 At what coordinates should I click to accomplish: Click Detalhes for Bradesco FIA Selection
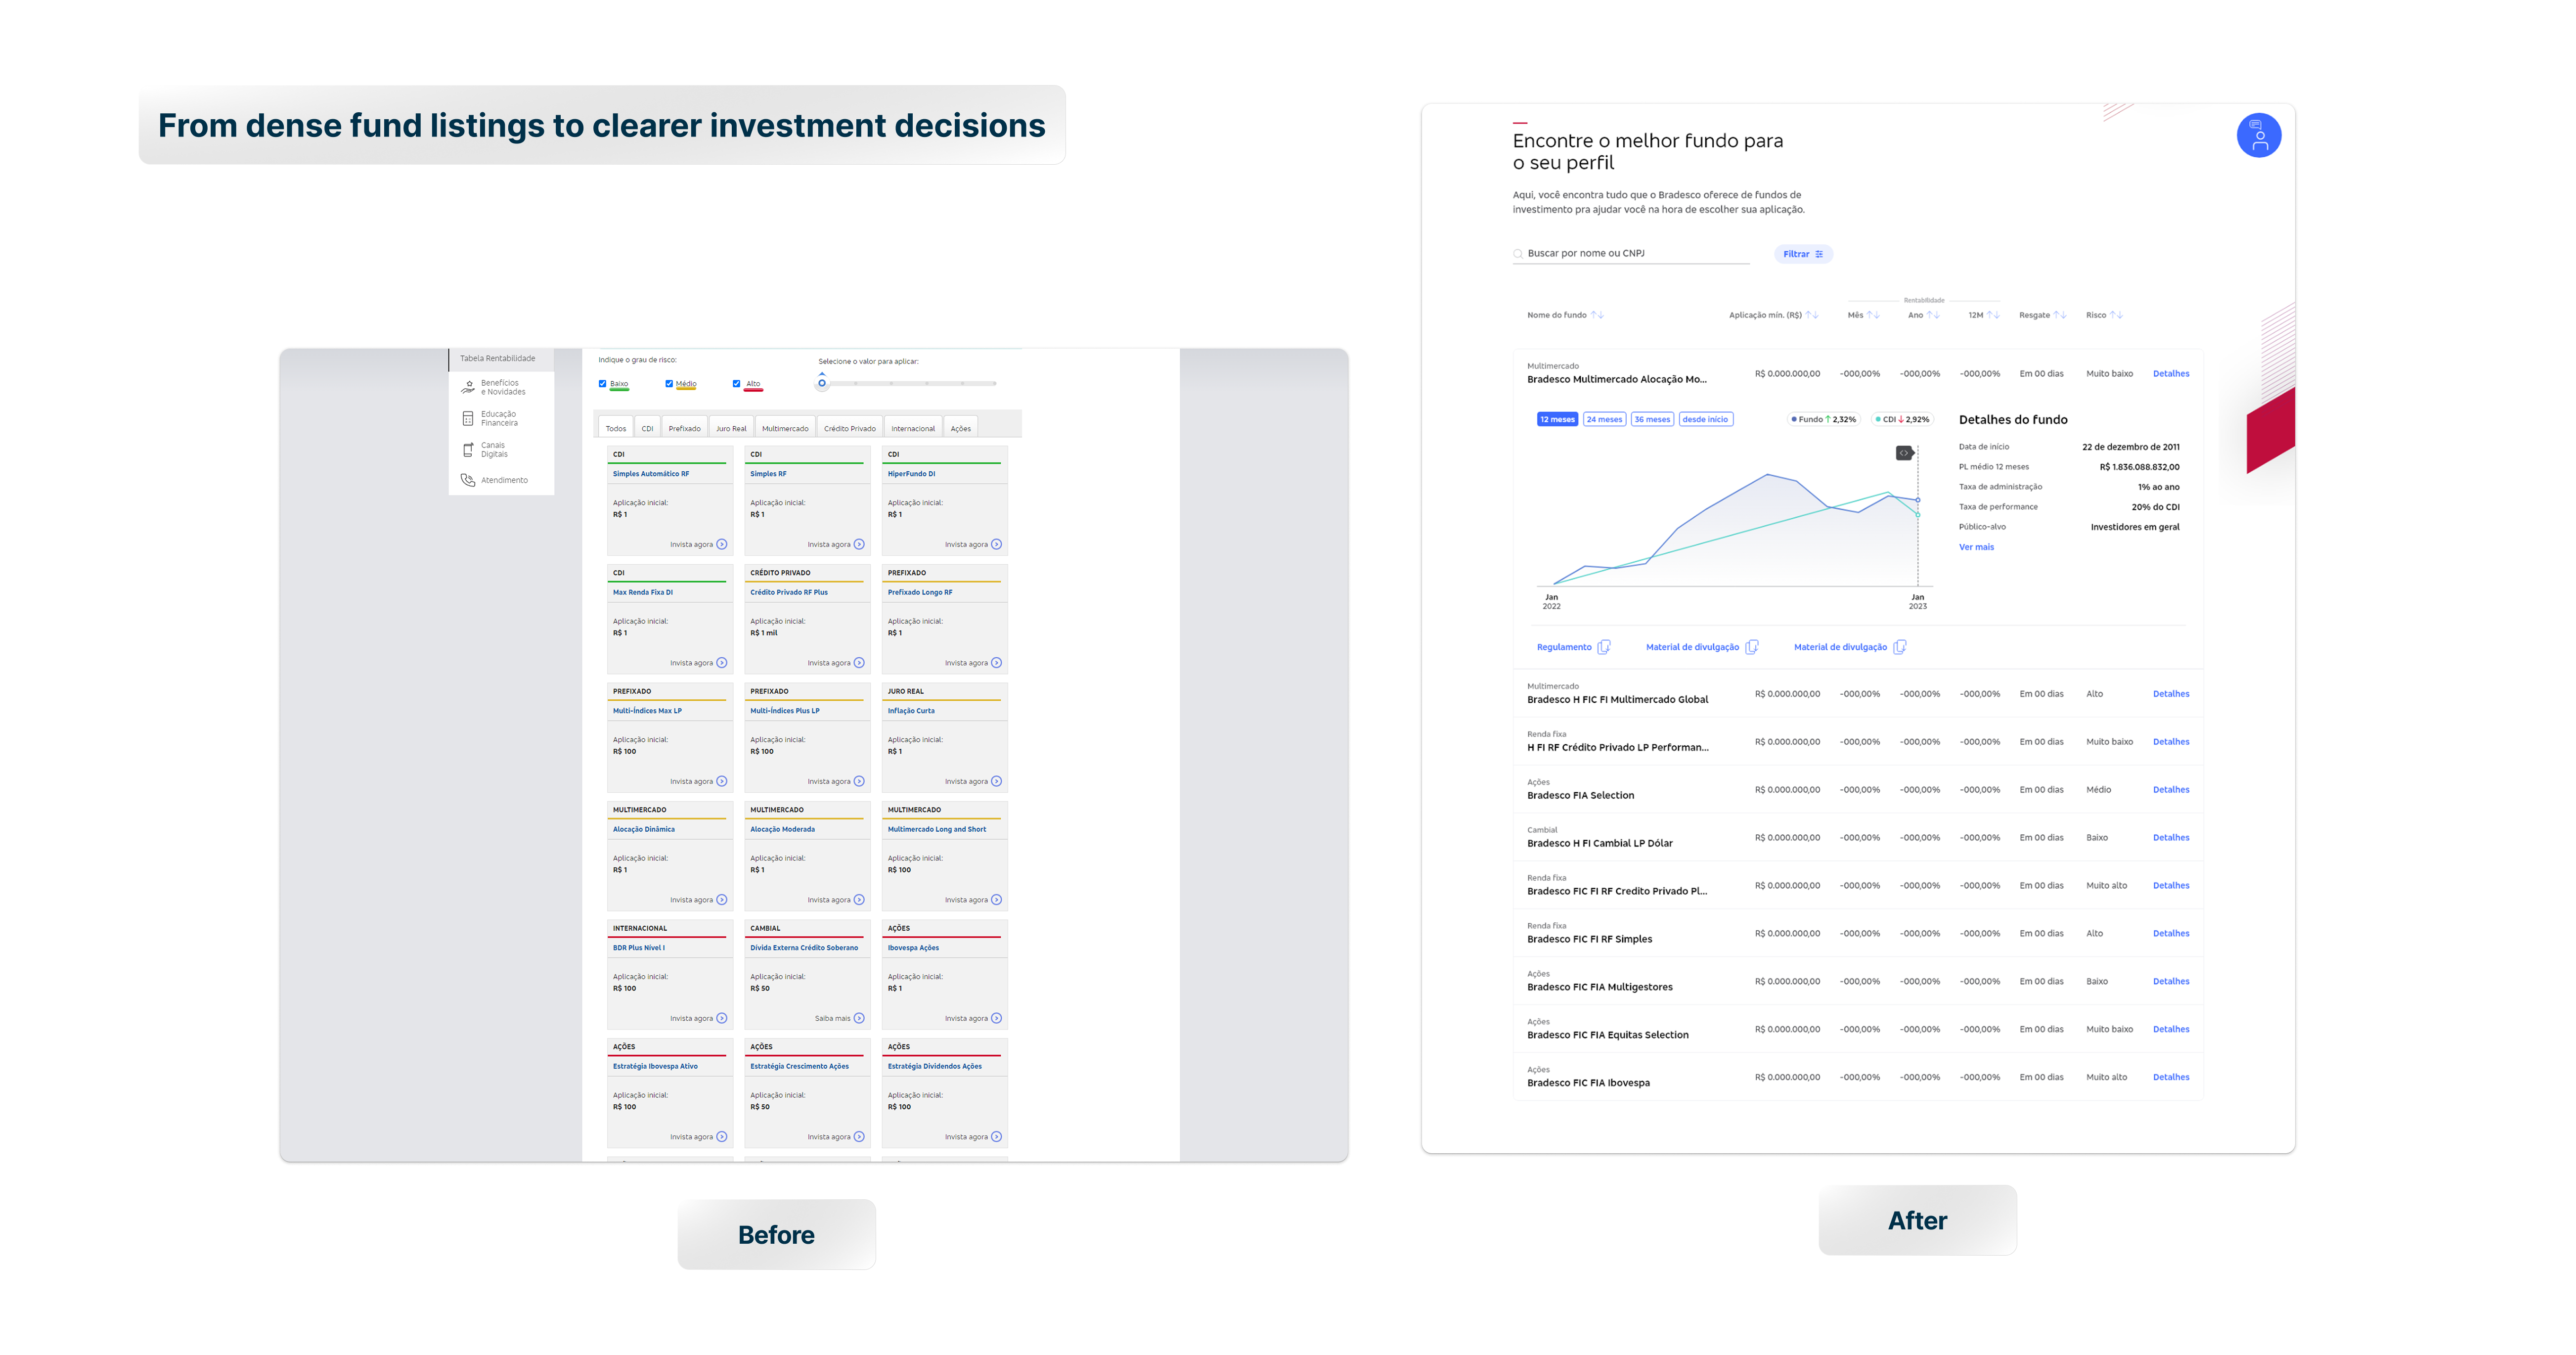(x=2171, y=789)
